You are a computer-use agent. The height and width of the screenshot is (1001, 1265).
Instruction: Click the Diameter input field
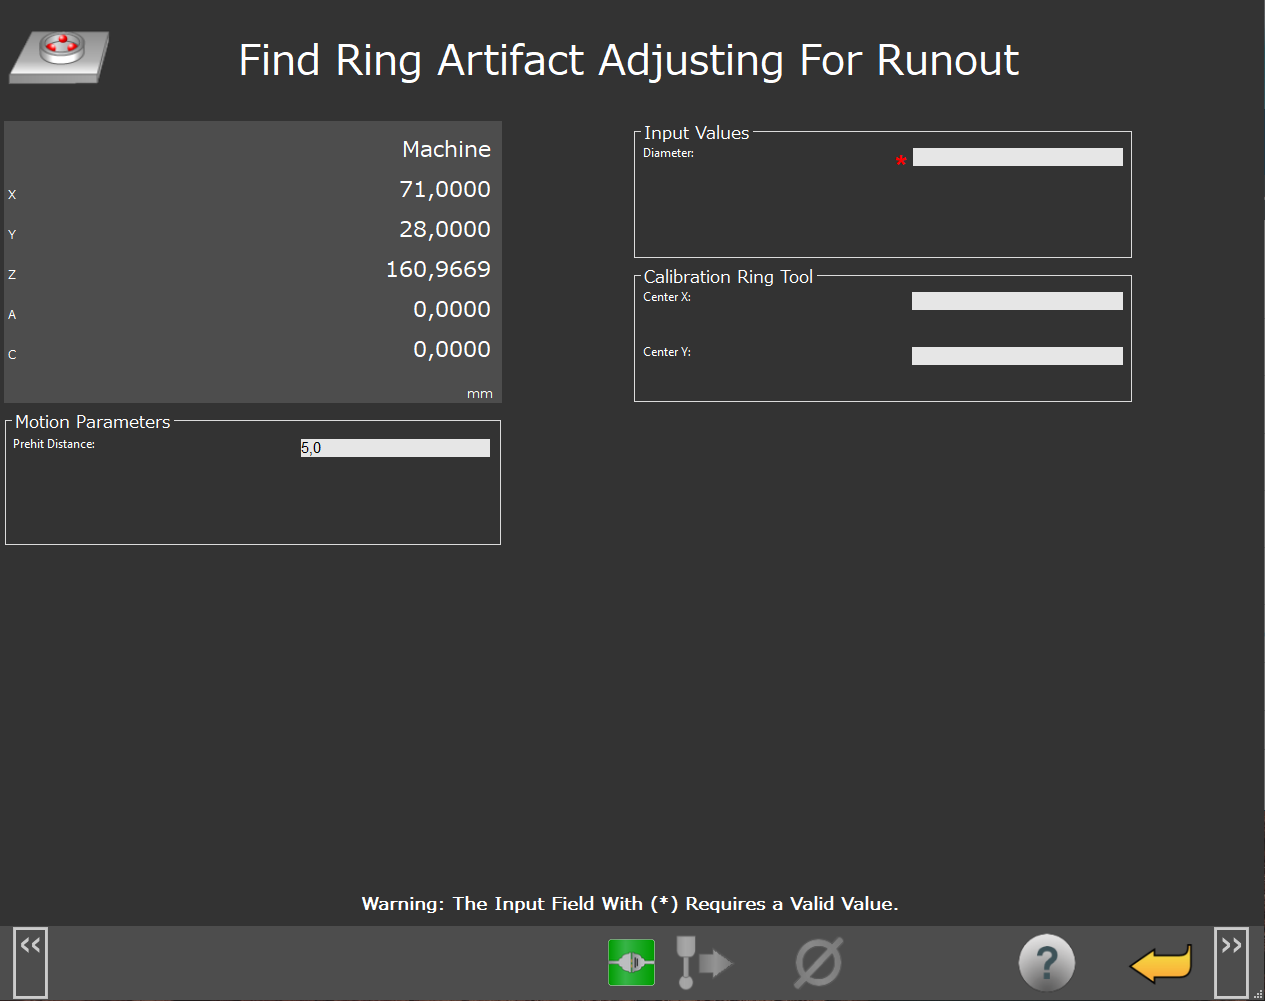click(x=1017, y=157)
